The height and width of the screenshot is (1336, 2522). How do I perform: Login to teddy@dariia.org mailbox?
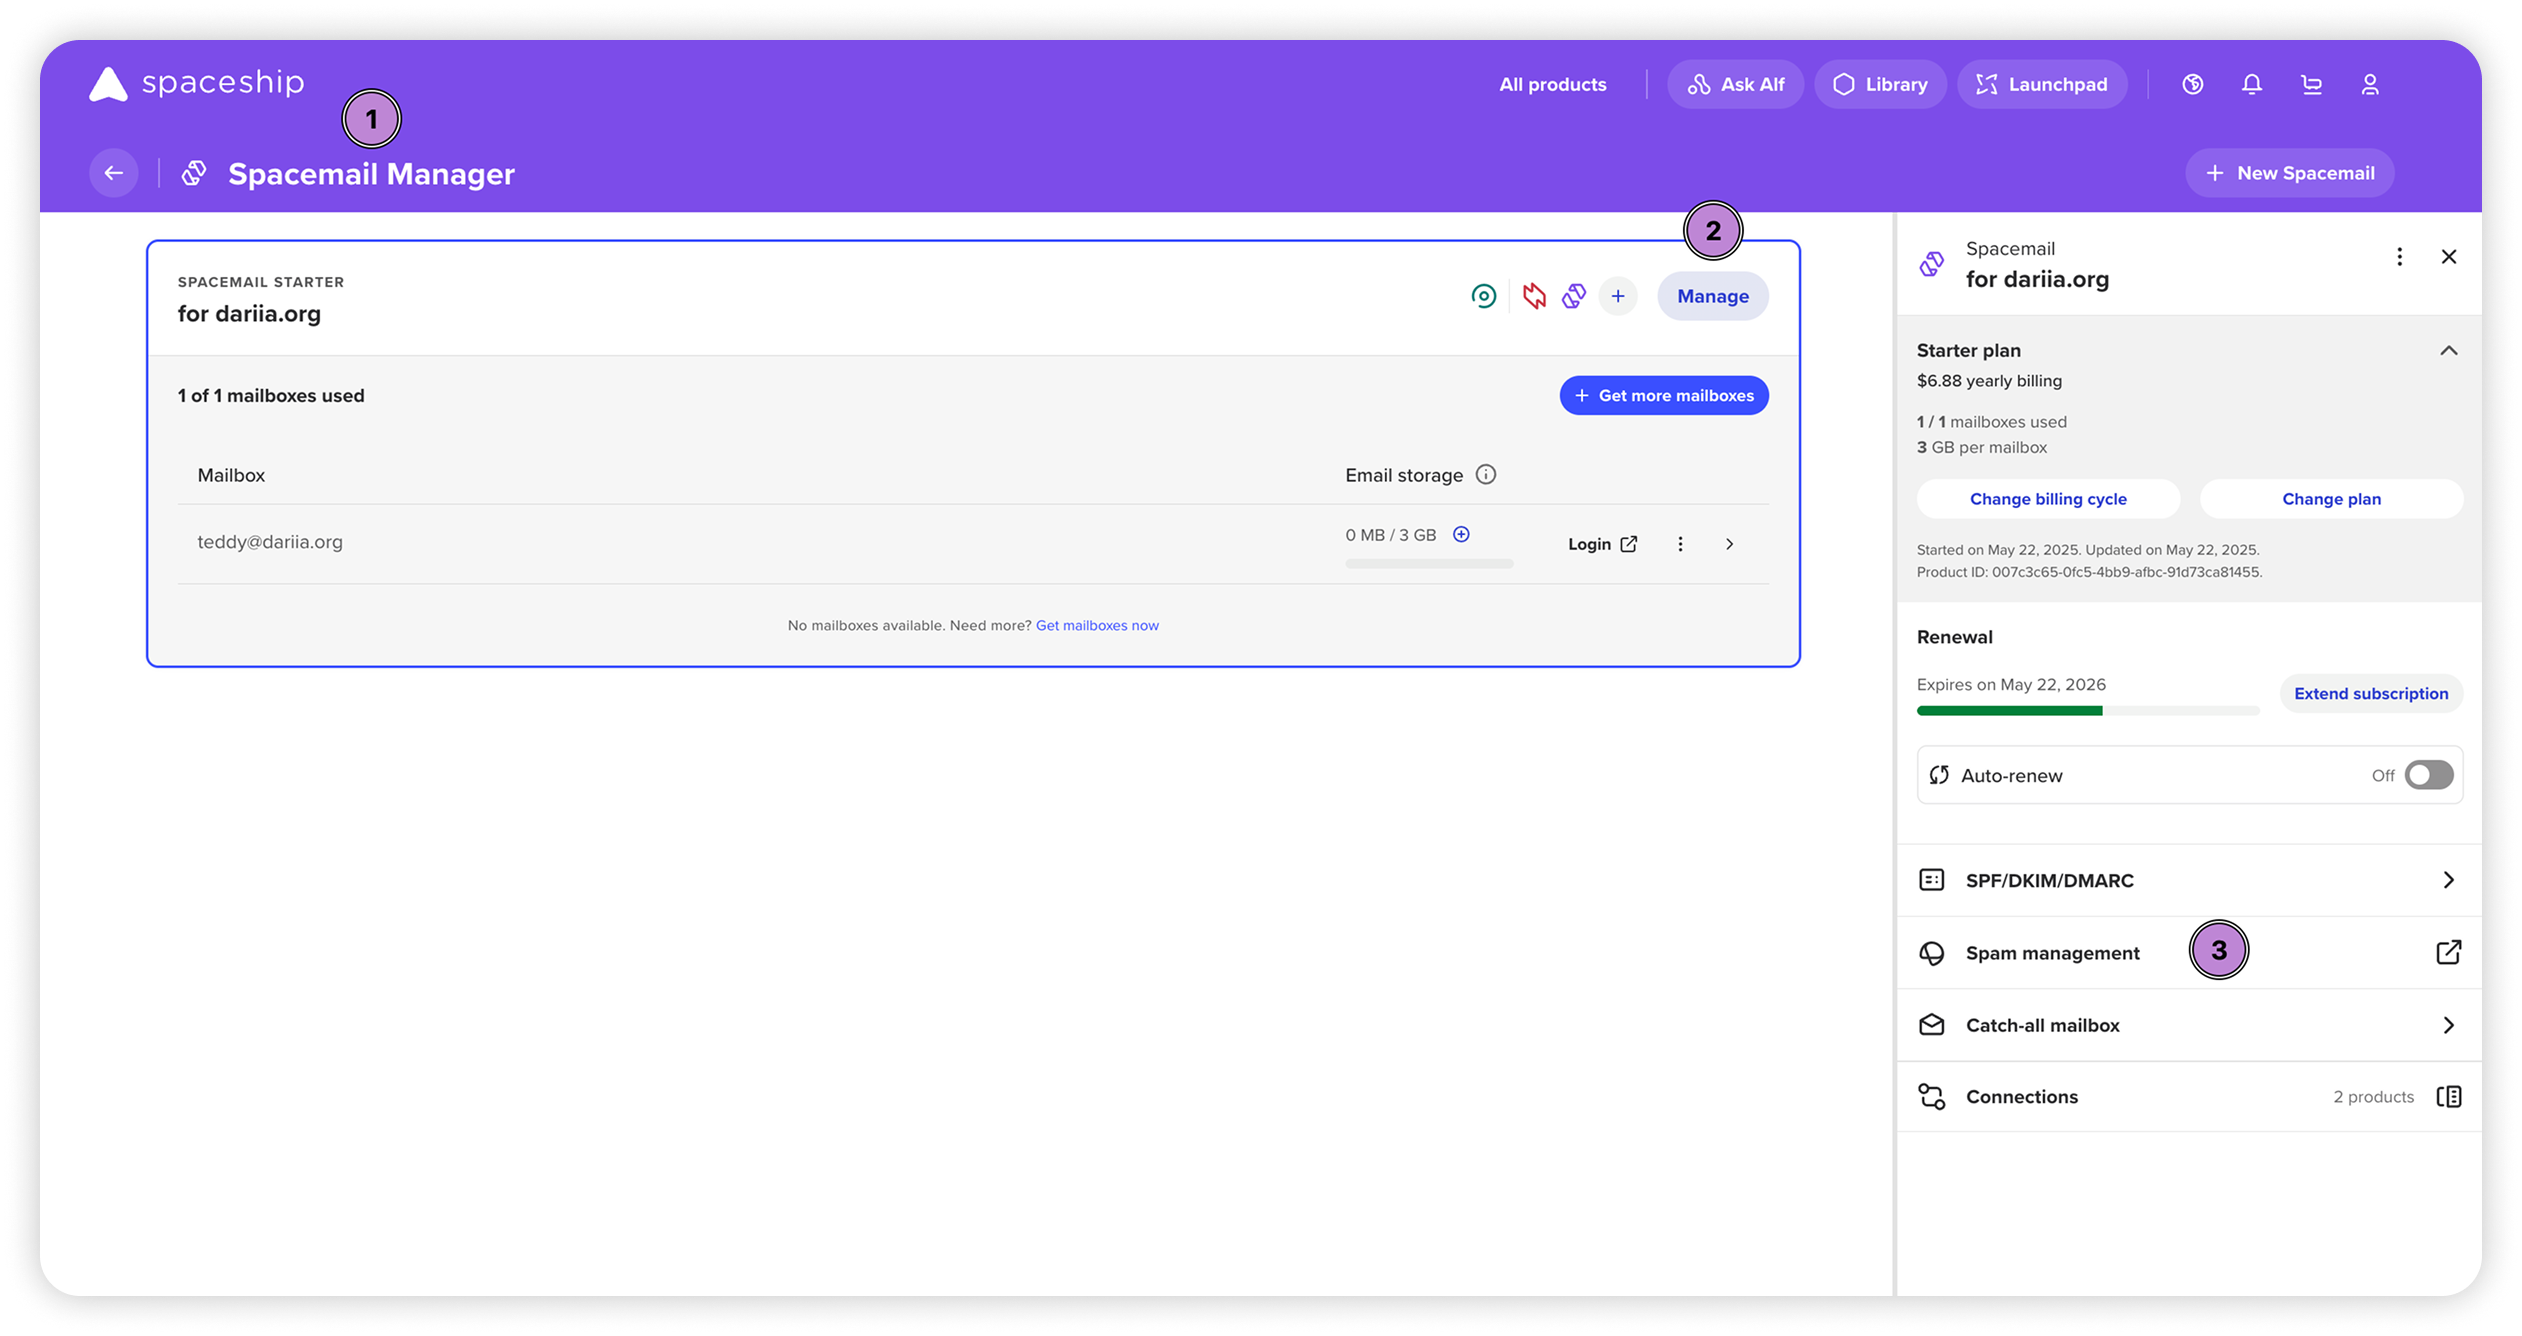[x=1602, y=544]
